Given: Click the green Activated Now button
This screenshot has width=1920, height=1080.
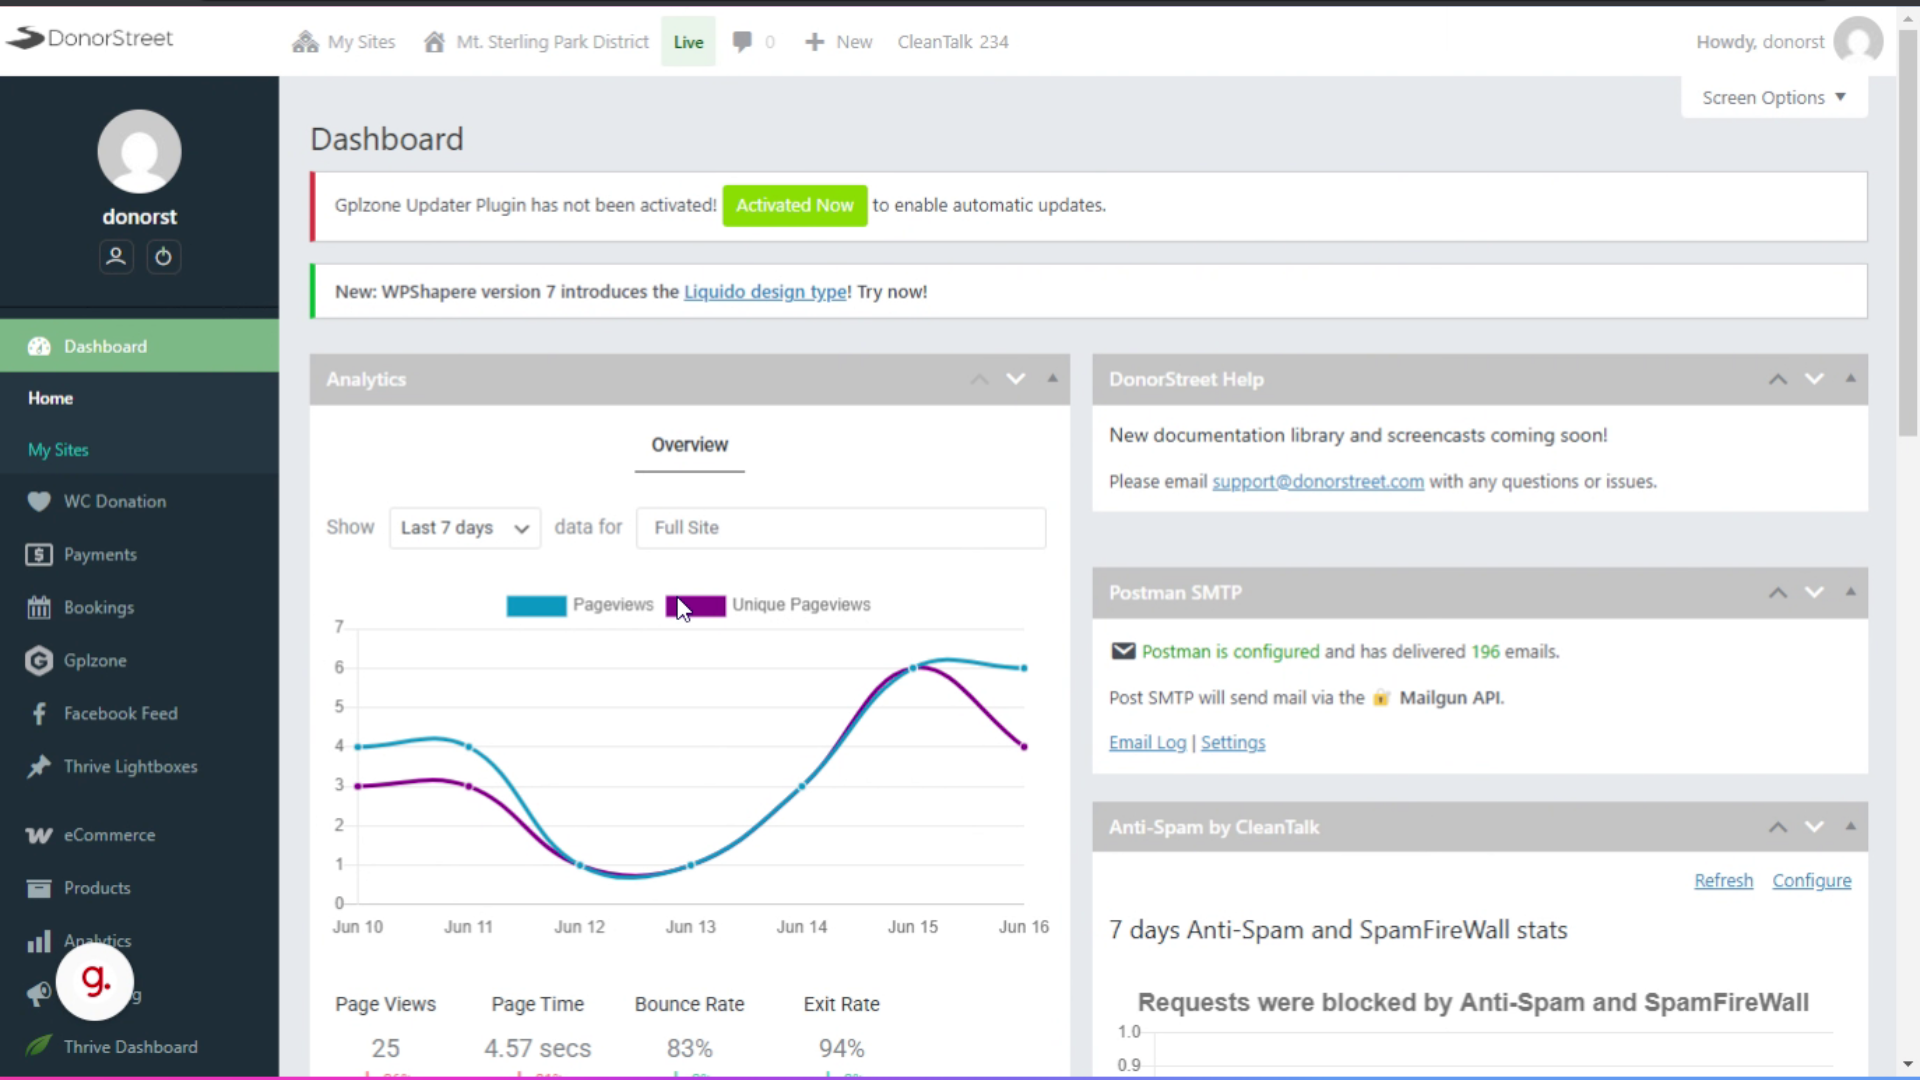Looking at the screenshot, I should tap(795, 205).
